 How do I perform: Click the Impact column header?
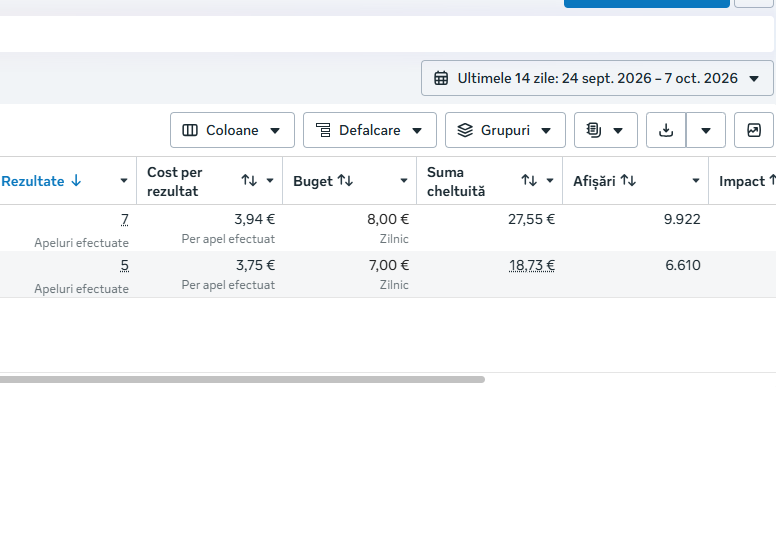(x=742, y=181)
